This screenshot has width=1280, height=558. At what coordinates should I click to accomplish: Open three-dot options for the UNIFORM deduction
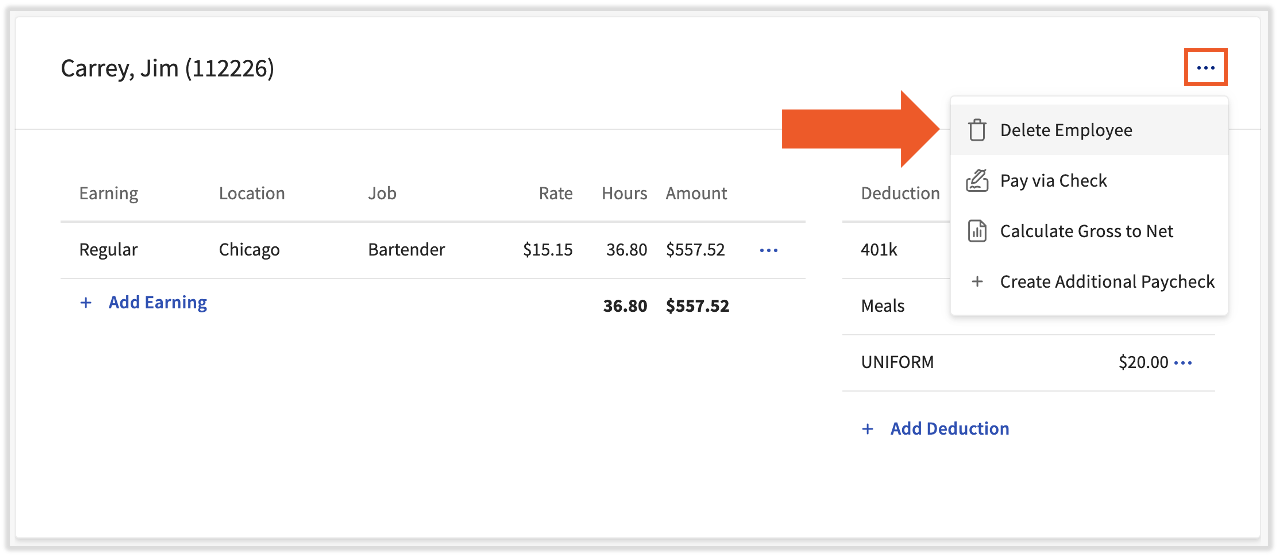click(1183, 363)
